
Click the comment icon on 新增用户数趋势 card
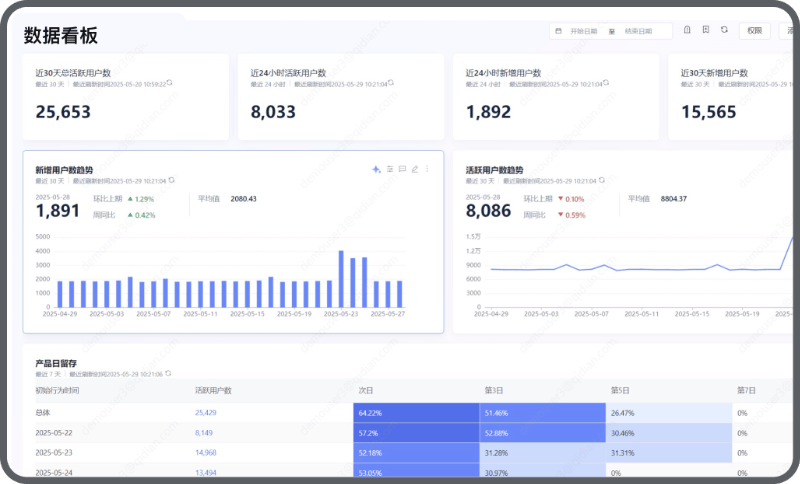(x=402, y=169)
